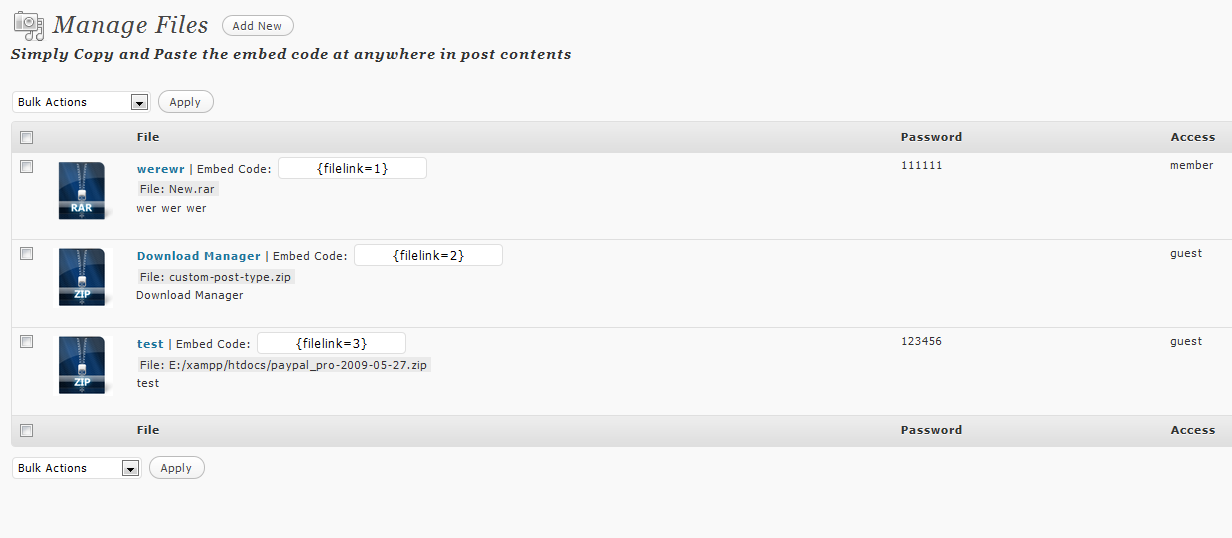Click the ZIP icon for test file
The width and height of the screenshot is (1232, 538).
(x=82, y=365)
